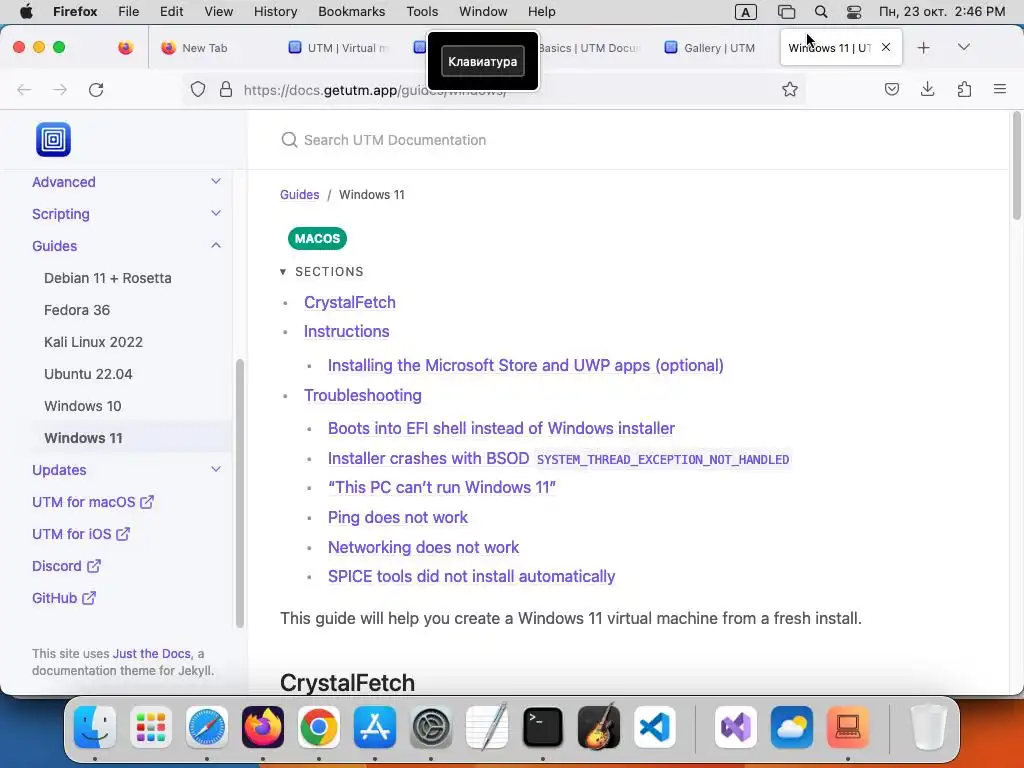Click the sidebar navigation scrollbar

[x=239, y=493]
